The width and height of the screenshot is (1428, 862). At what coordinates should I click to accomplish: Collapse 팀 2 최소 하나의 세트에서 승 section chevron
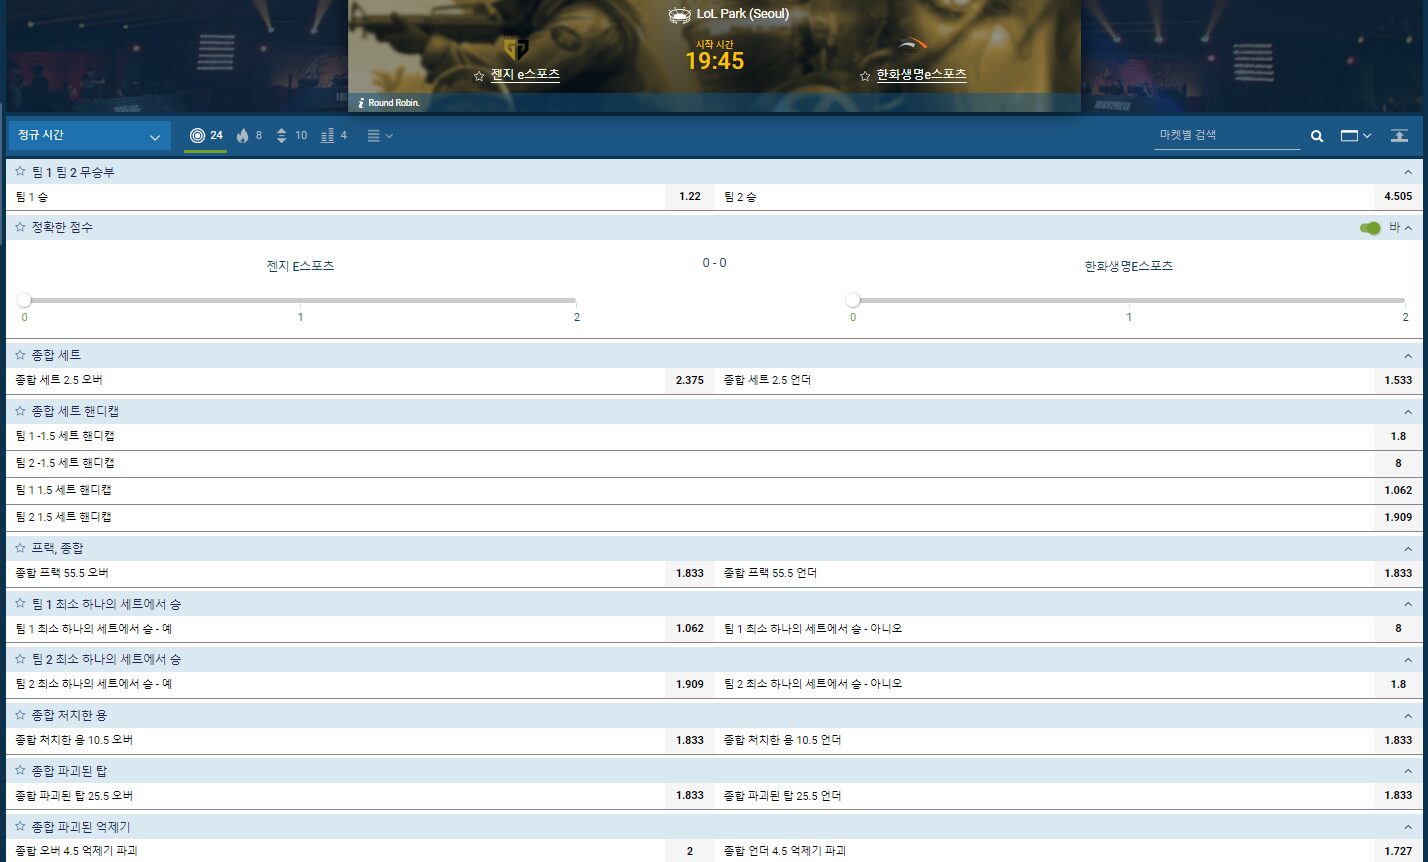click(1409, 660)
